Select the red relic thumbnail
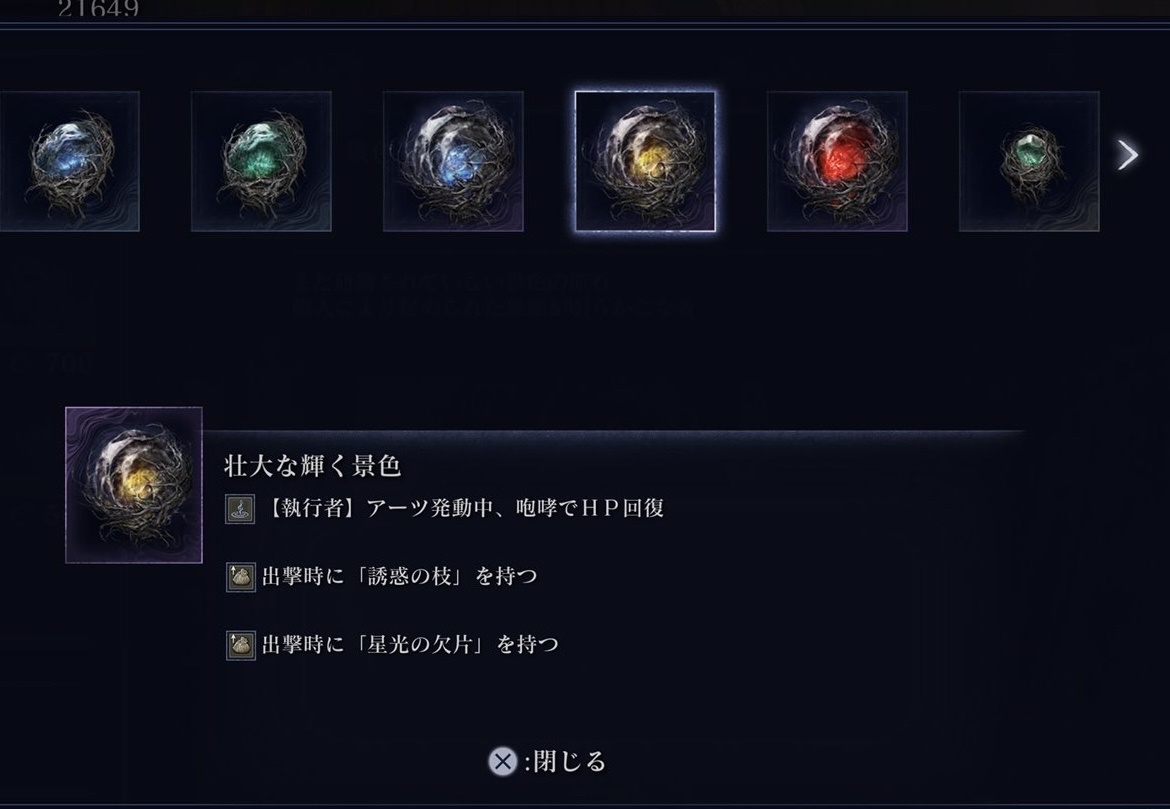 click(837, 161)
